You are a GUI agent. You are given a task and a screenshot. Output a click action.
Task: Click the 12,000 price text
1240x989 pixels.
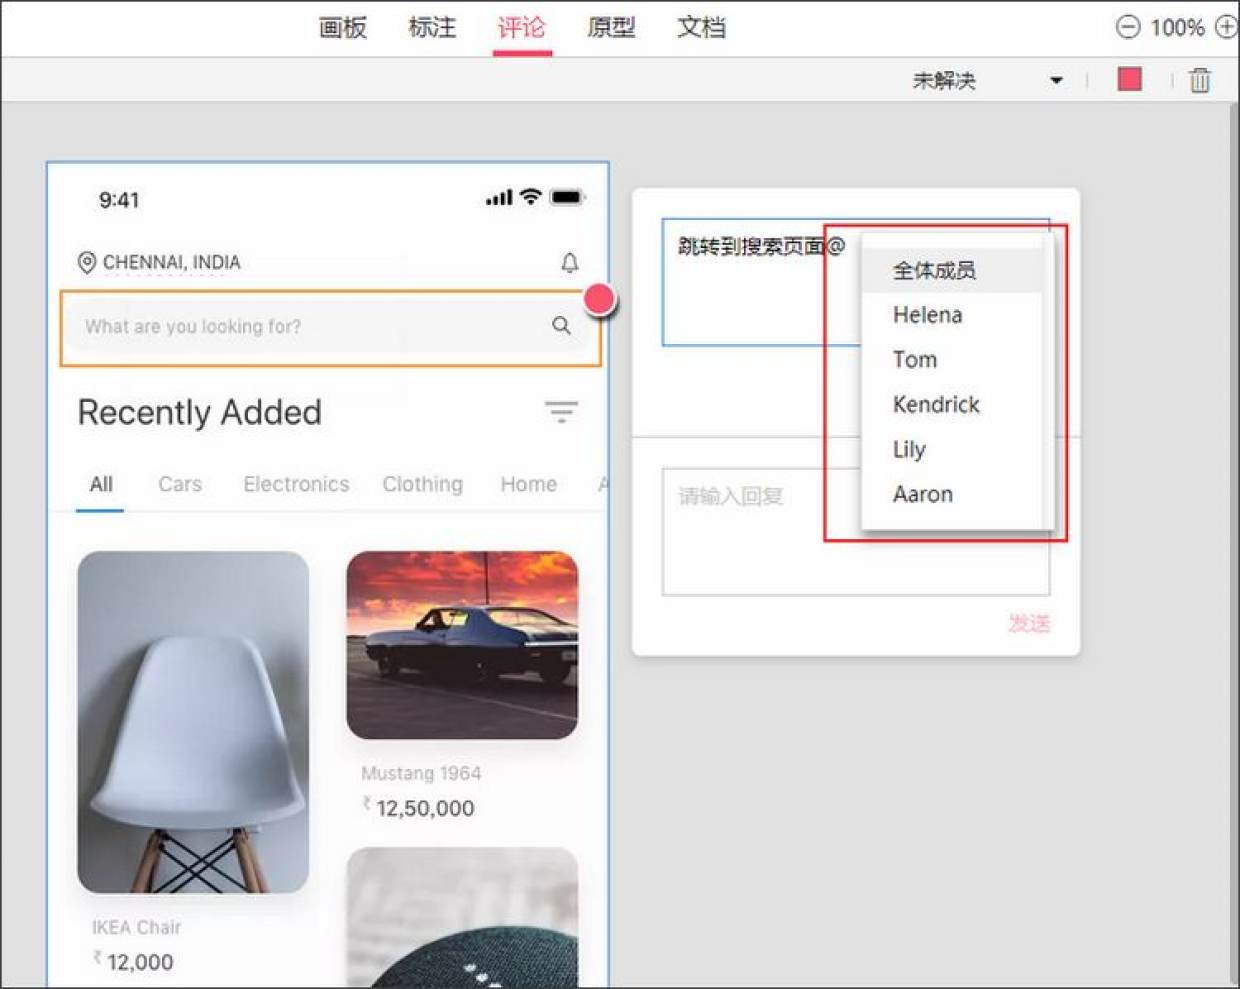tap(140, 962)
